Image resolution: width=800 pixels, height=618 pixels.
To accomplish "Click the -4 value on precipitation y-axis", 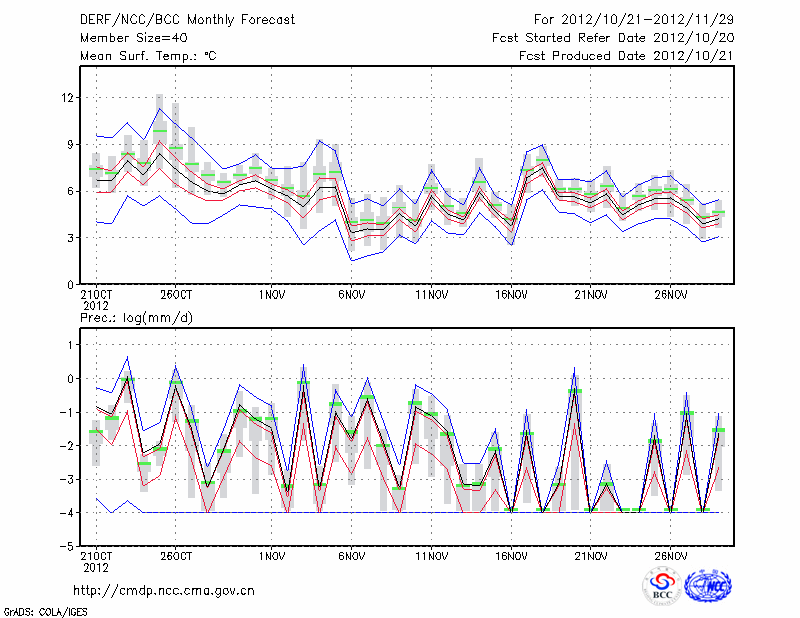I will (x=68, y=513).
